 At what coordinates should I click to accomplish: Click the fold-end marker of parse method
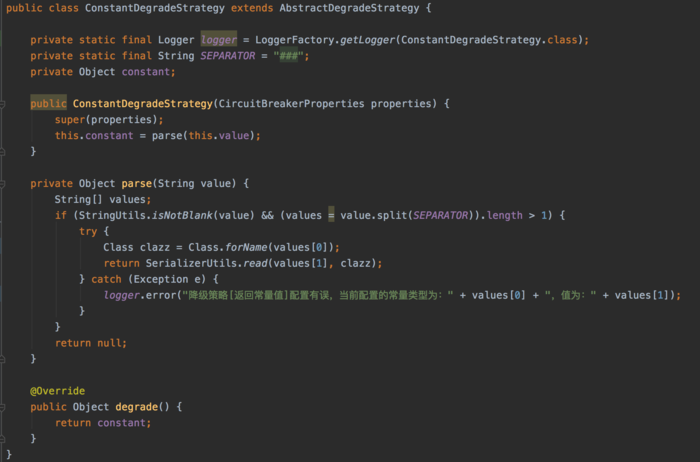click(x=2, y=359)
